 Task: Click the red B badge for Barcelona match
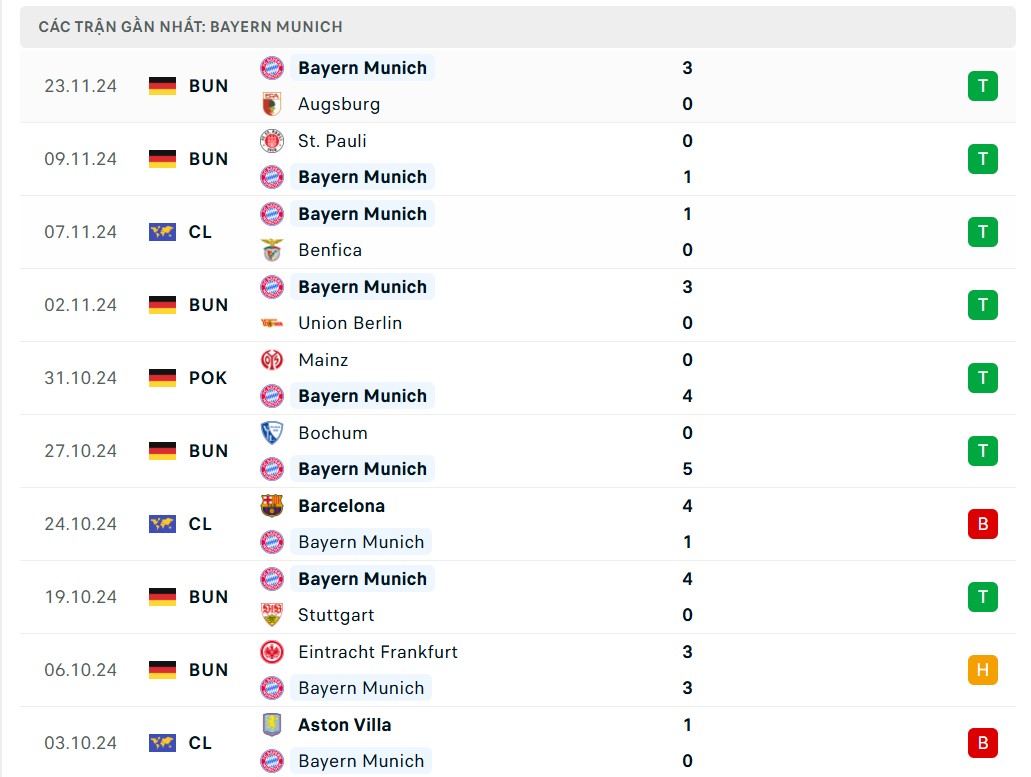pyautogui.click(x=982, y=524)
